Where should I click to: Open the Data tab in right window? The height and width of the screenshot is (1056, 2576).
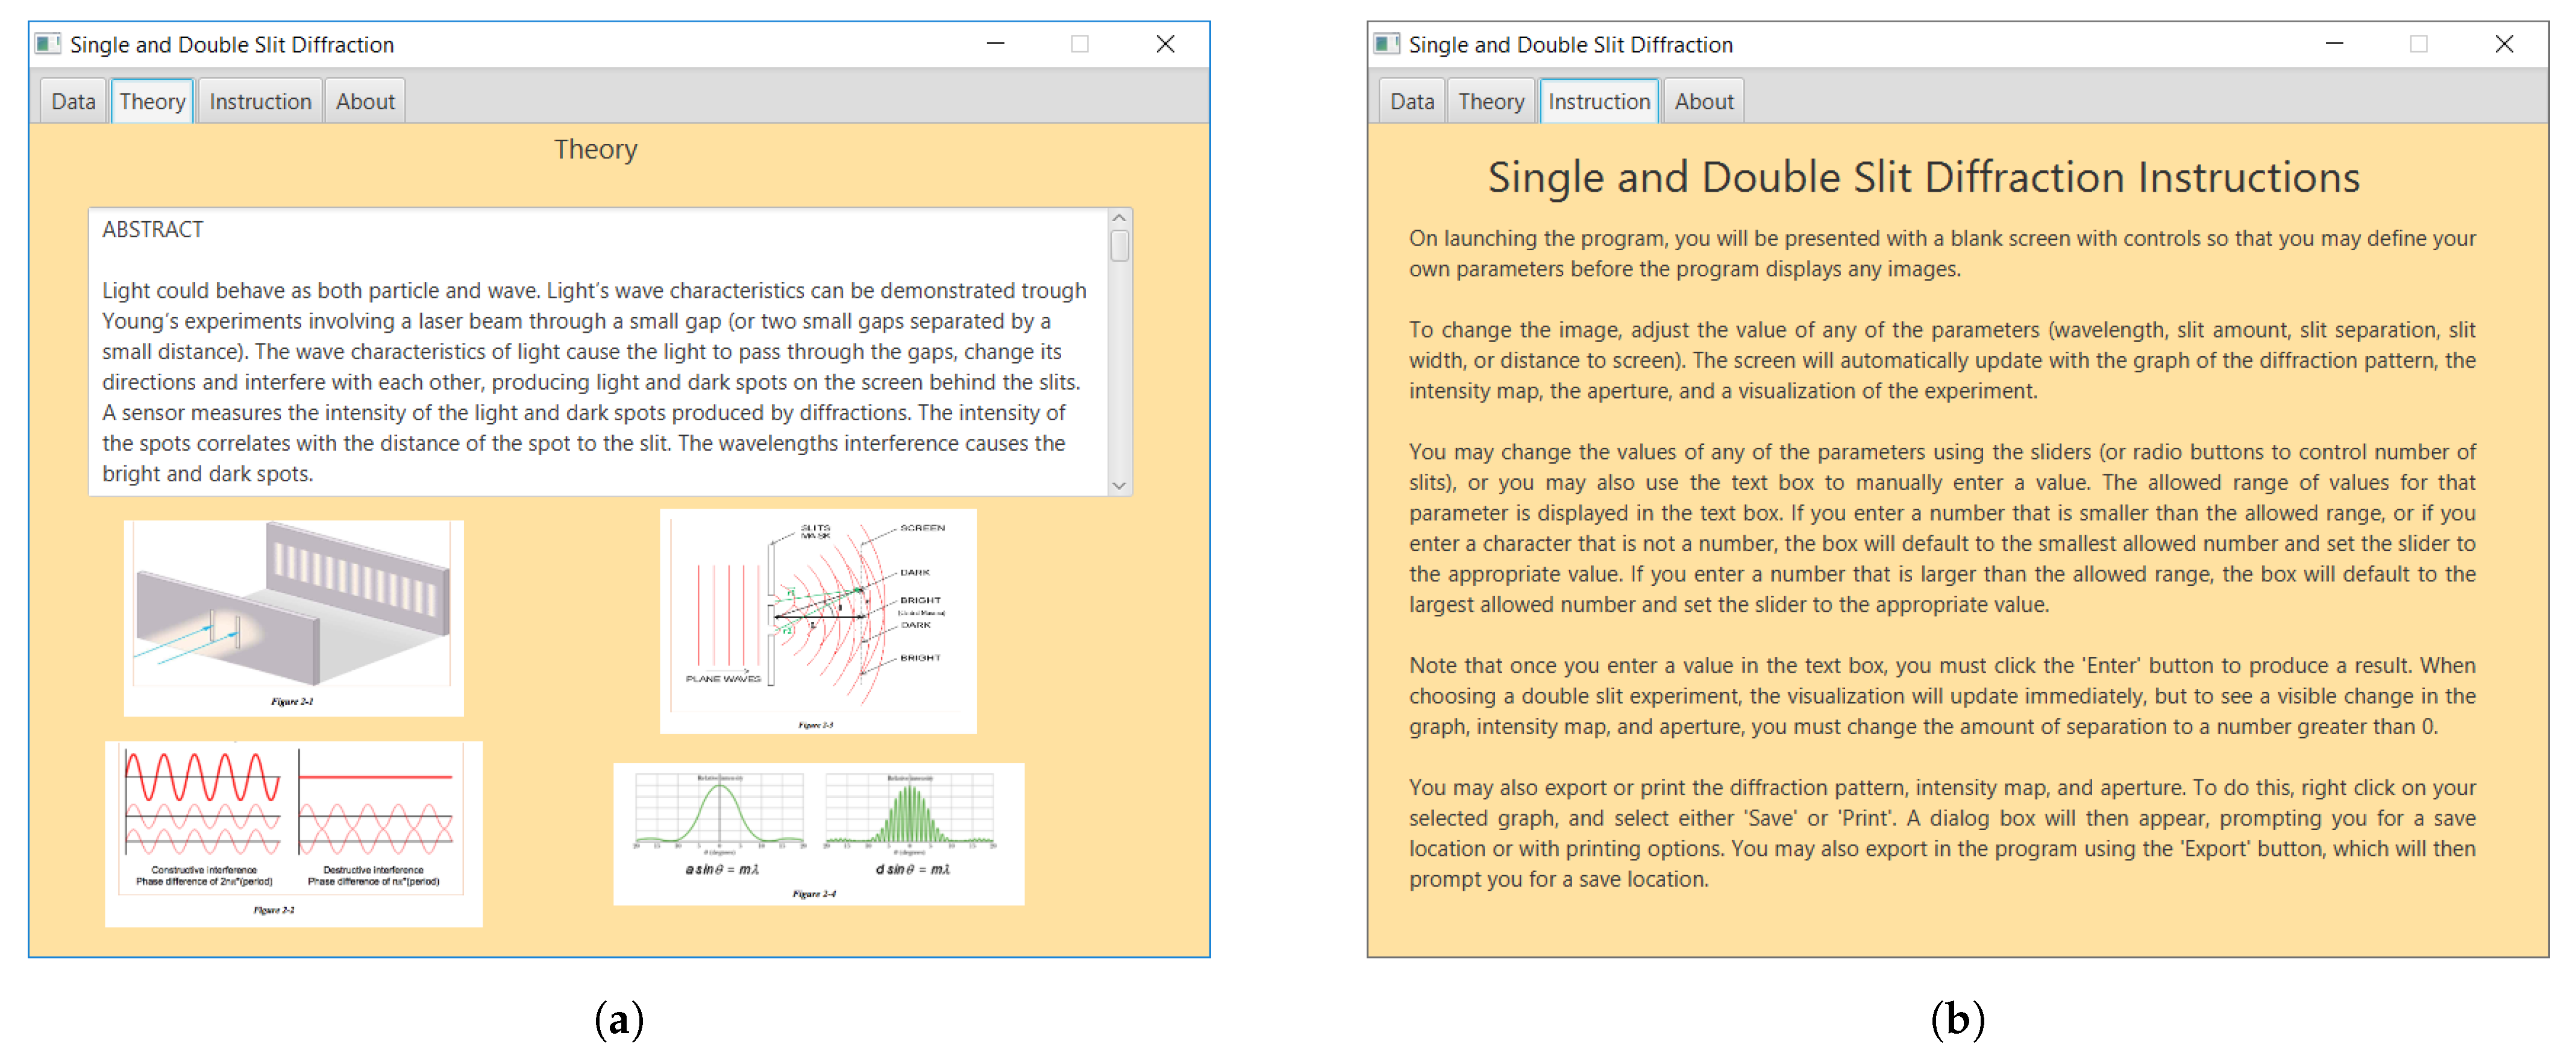(x=1411, y=102)
